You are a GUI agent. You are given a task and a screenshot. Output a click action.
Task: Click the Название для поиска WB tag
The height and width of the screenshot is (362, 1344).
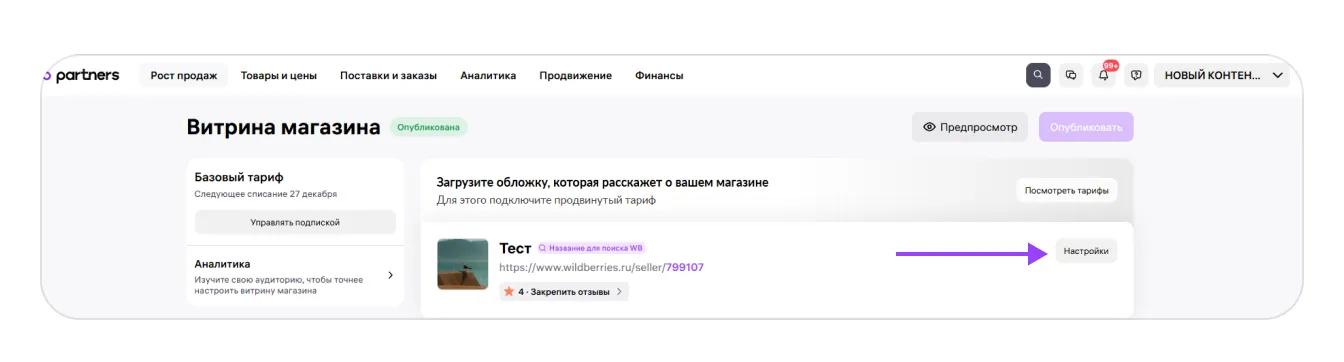[x=592, y=248]
